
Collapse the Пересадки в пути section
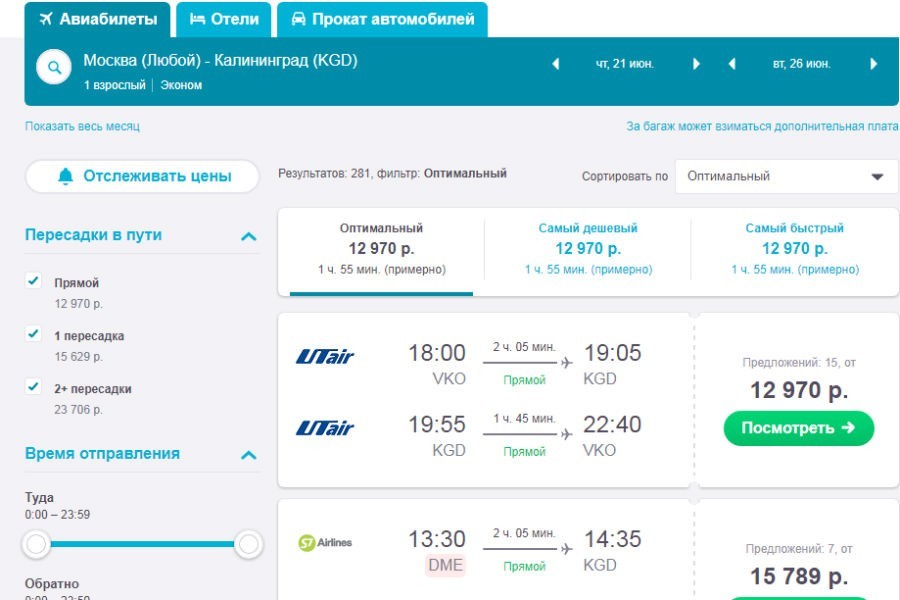click(249, 236)
